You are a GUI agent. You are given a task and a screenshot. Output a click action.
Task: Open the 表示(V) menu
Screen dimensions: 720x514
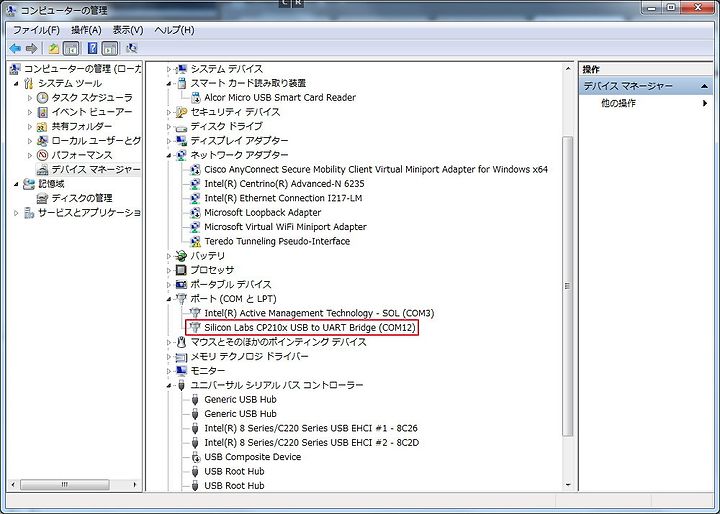[x=128, y=30]
